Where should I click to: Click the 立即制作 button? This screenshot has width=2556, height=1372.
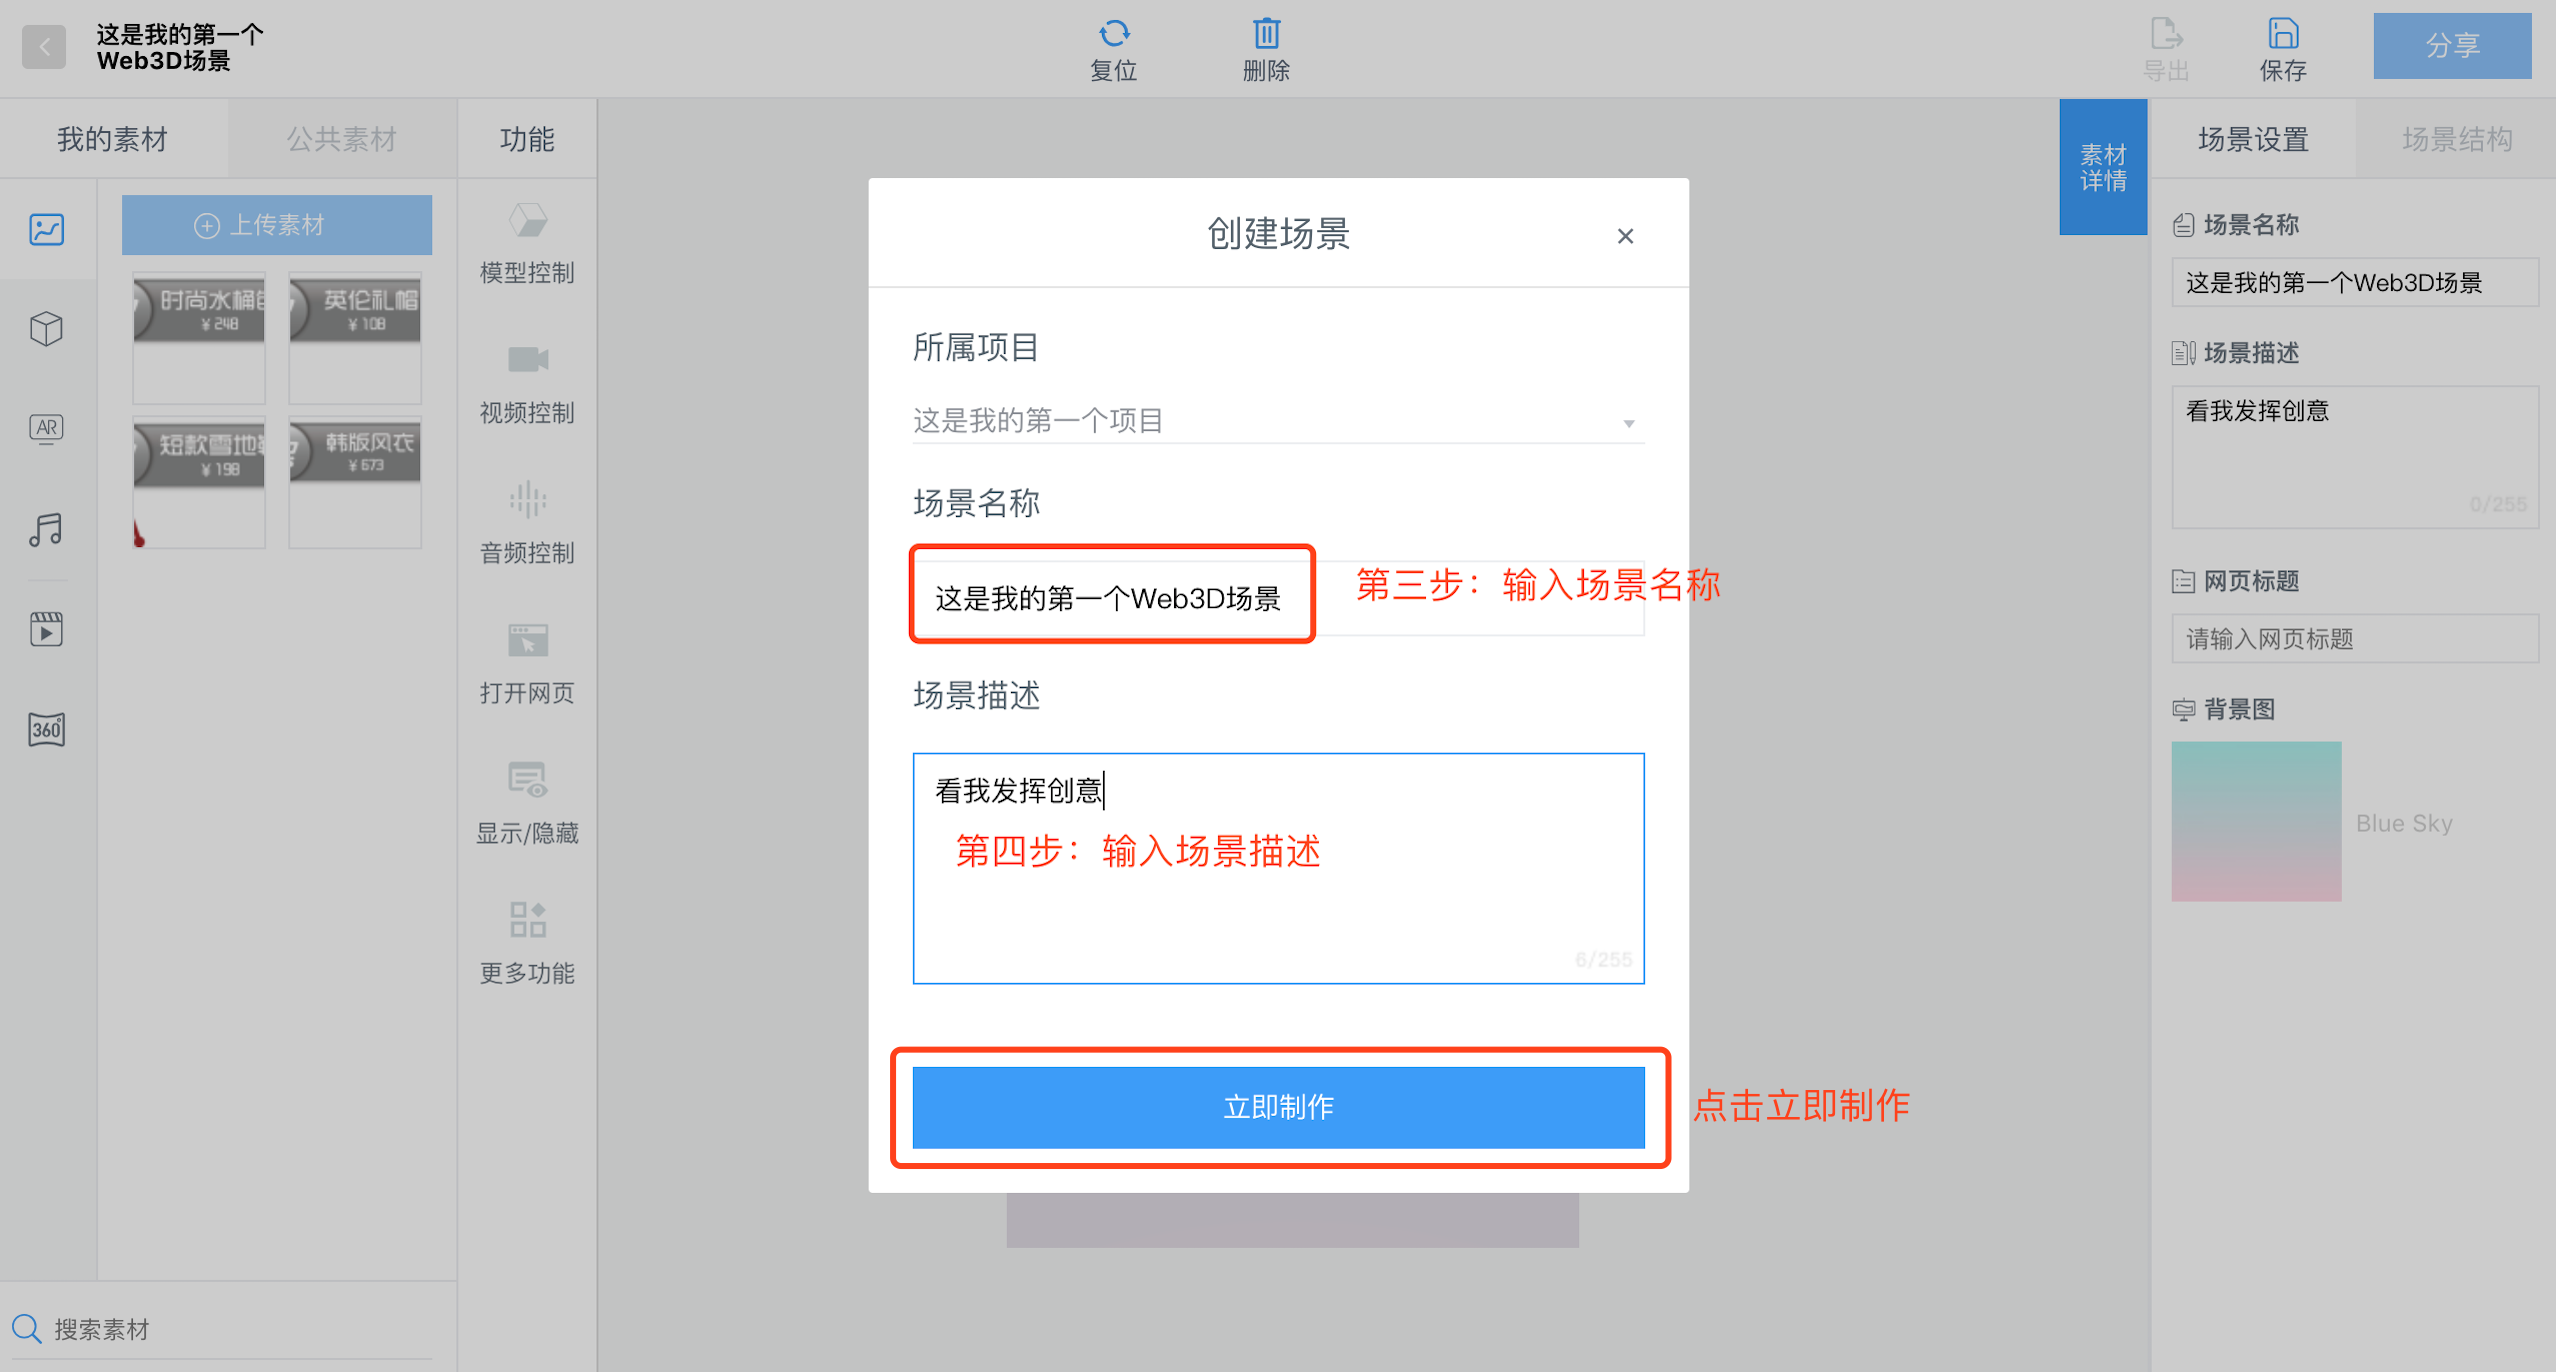(1278, 1107)
